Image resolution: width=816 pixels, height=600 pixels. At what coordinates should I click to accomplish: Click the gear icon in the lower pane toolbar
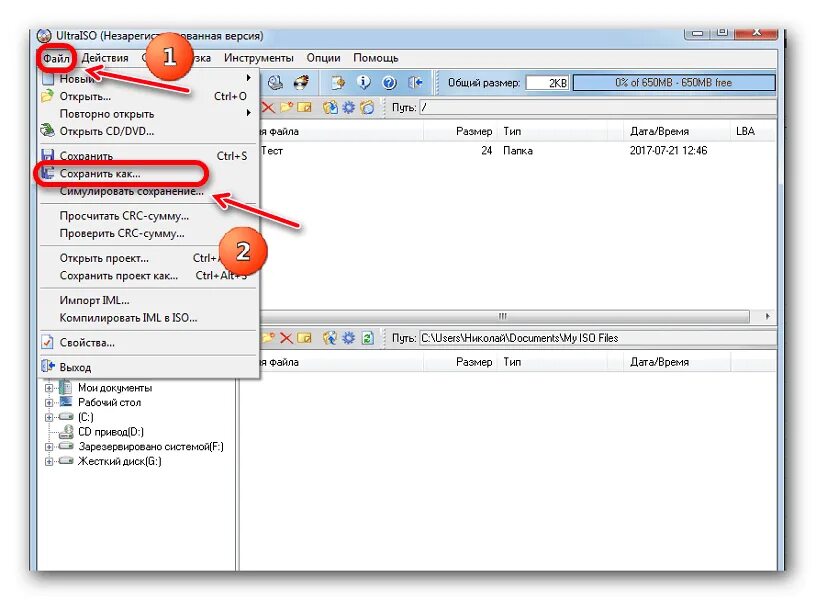pyautogui.click(x=348, y=338)
